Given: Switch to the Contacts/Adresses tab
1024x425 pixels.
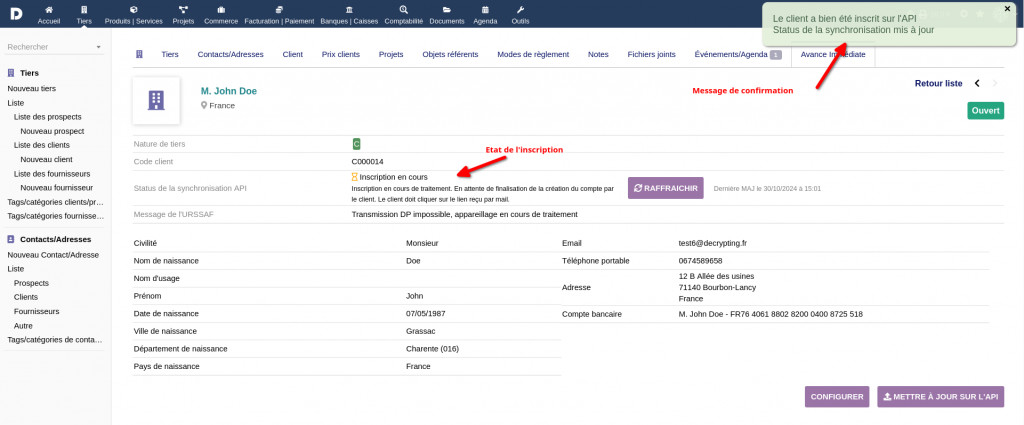Looking at the screenshot, I should (x=231, y=54).
